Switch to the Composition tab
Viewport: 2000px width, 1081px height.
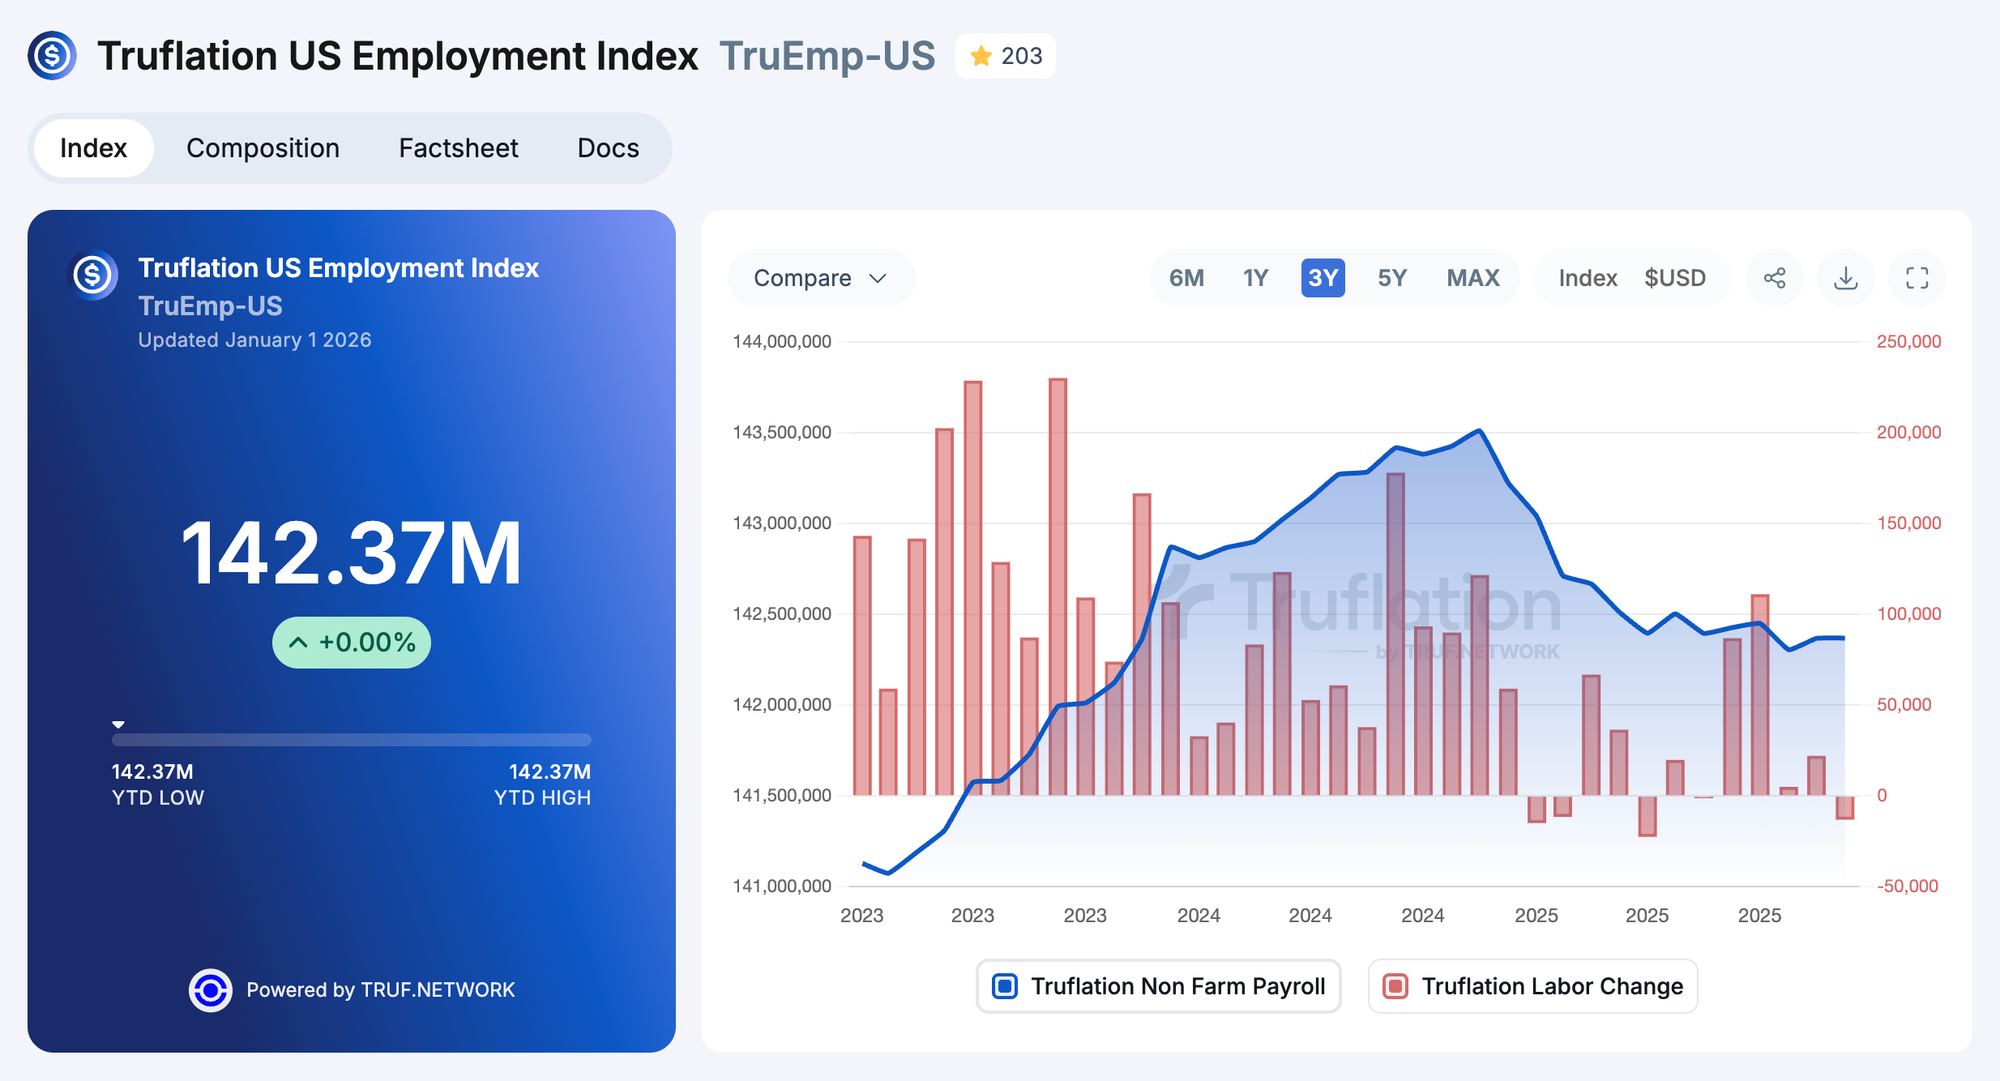tap(263, 148)
